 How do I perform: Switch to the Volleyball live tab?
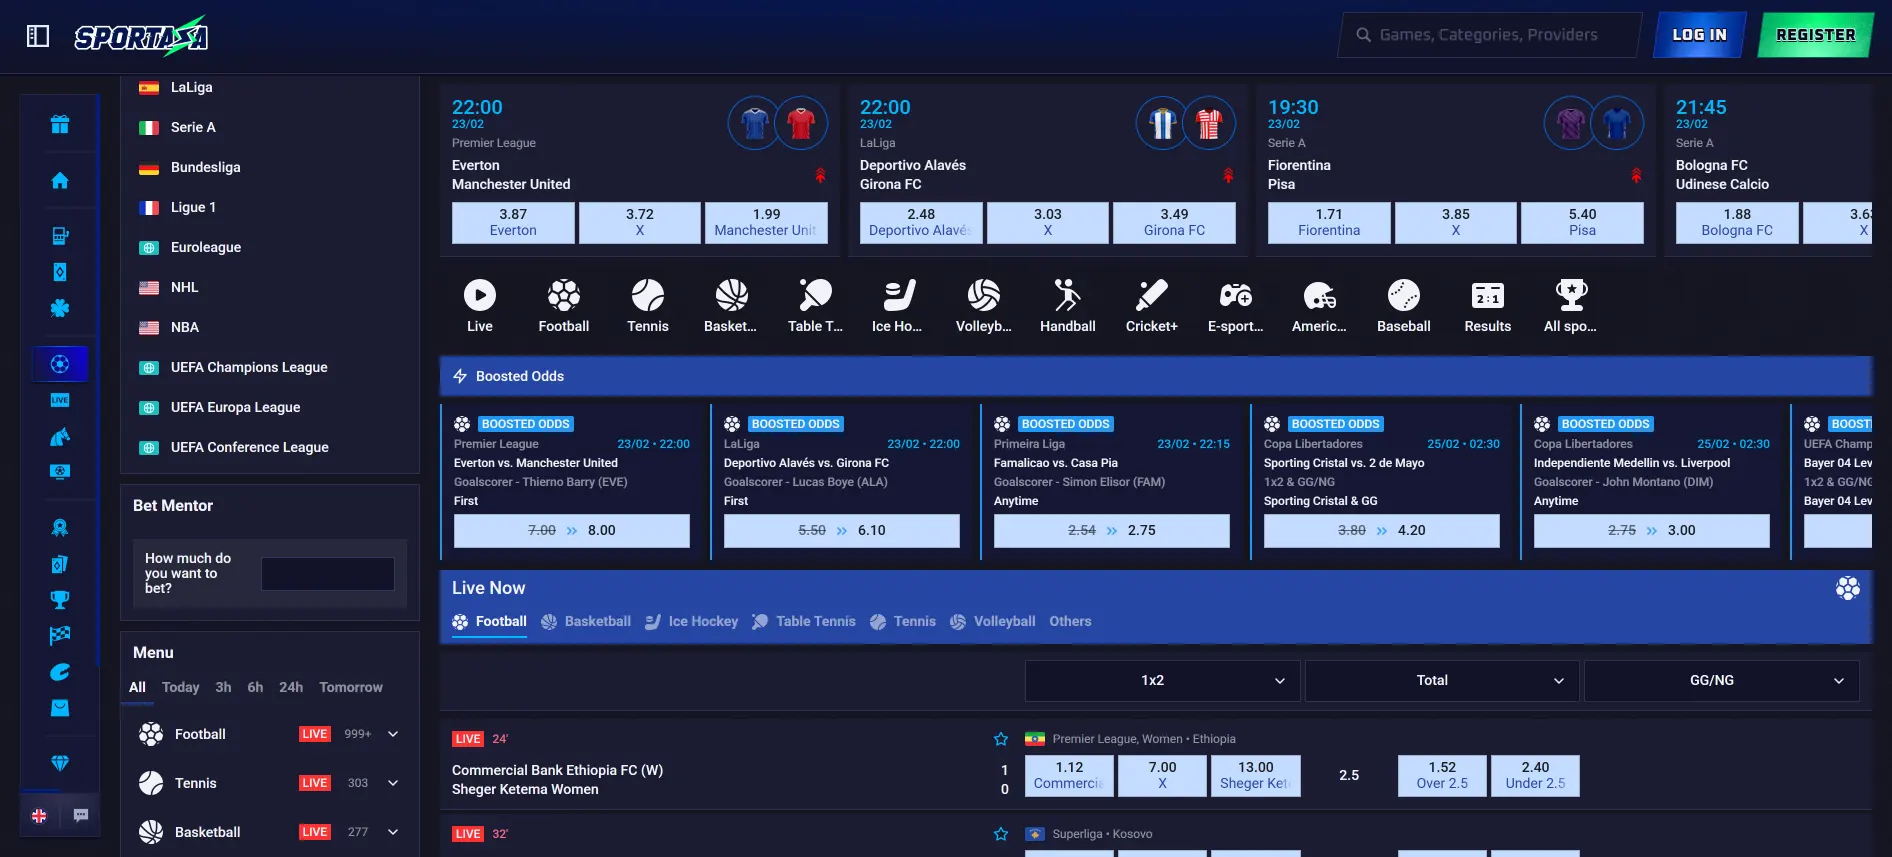pos(993,622)
